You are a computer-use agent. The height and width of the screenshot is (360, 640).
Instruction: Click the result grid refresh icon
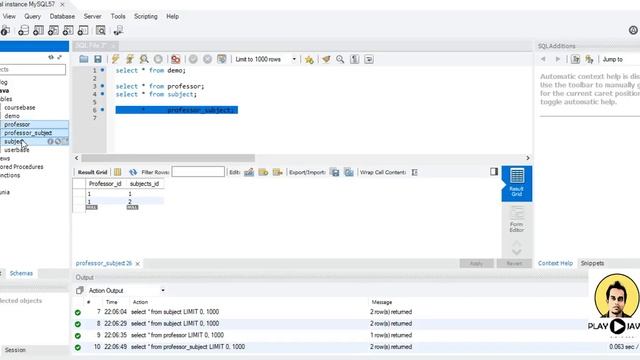133,172
